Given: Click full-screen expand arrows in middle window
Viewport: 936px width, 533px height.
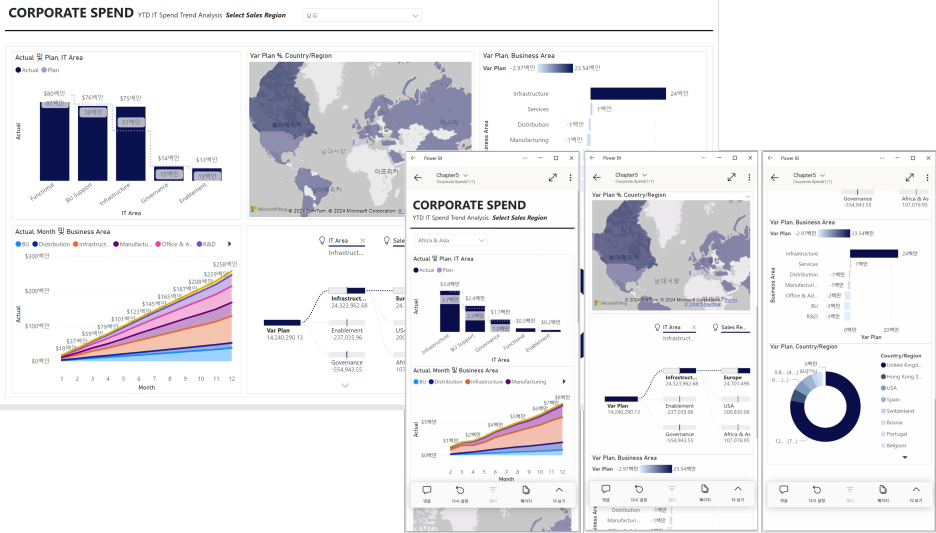Looking at the screenshot, I should 731,177.
